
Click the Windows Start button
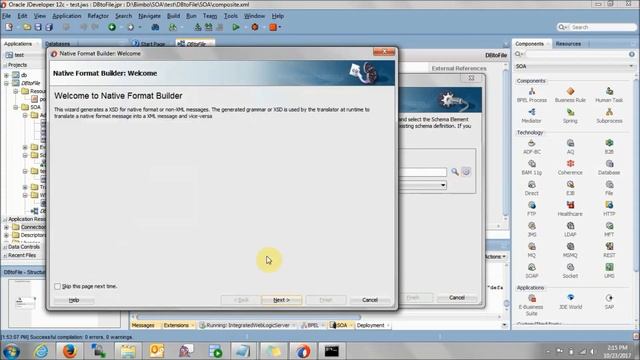tap(11, 351)
